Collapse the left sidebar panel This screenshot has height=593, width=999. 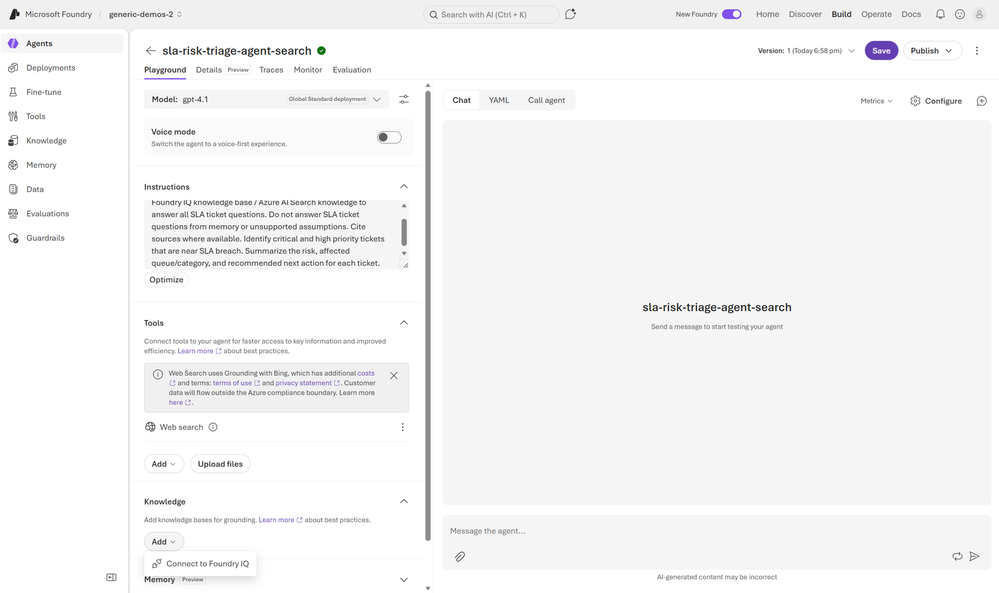click(111, 577)
